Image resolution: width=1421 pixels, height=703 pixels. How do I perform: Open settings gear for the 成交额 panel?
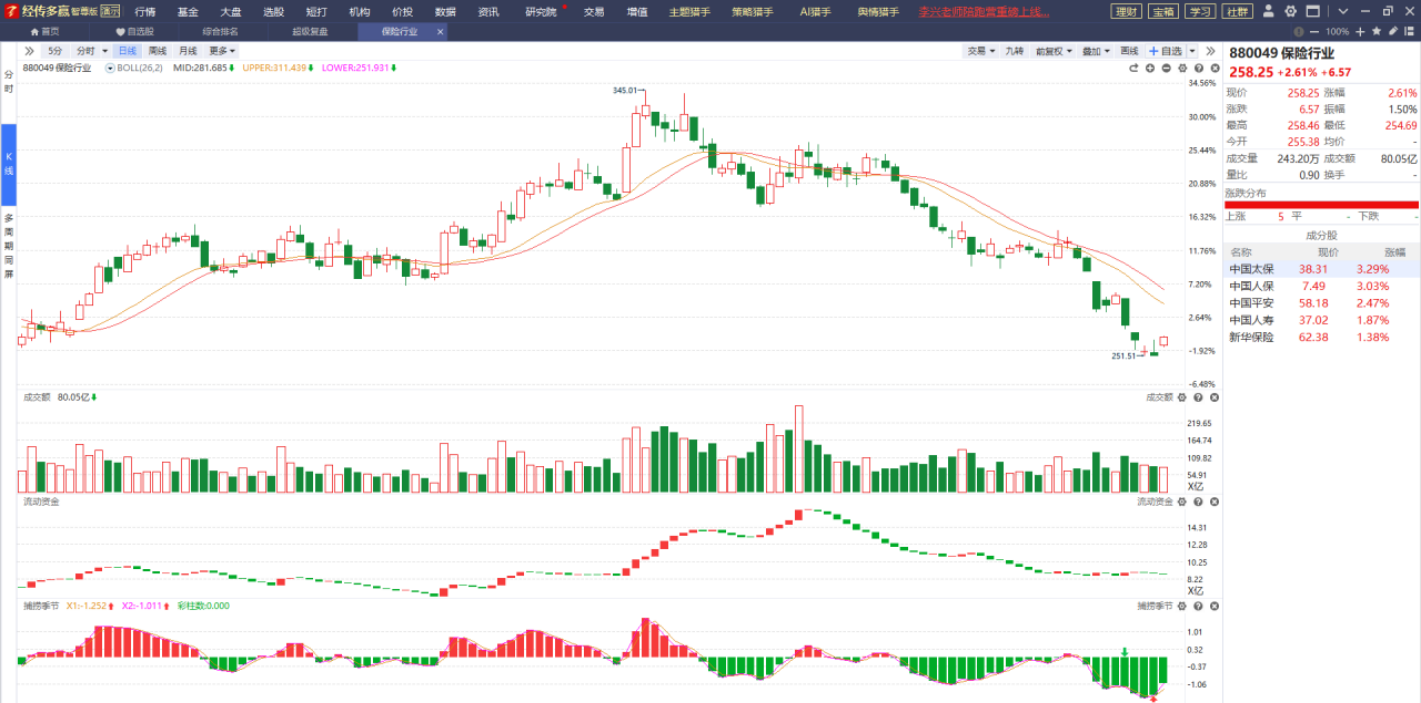[1182, 397]
